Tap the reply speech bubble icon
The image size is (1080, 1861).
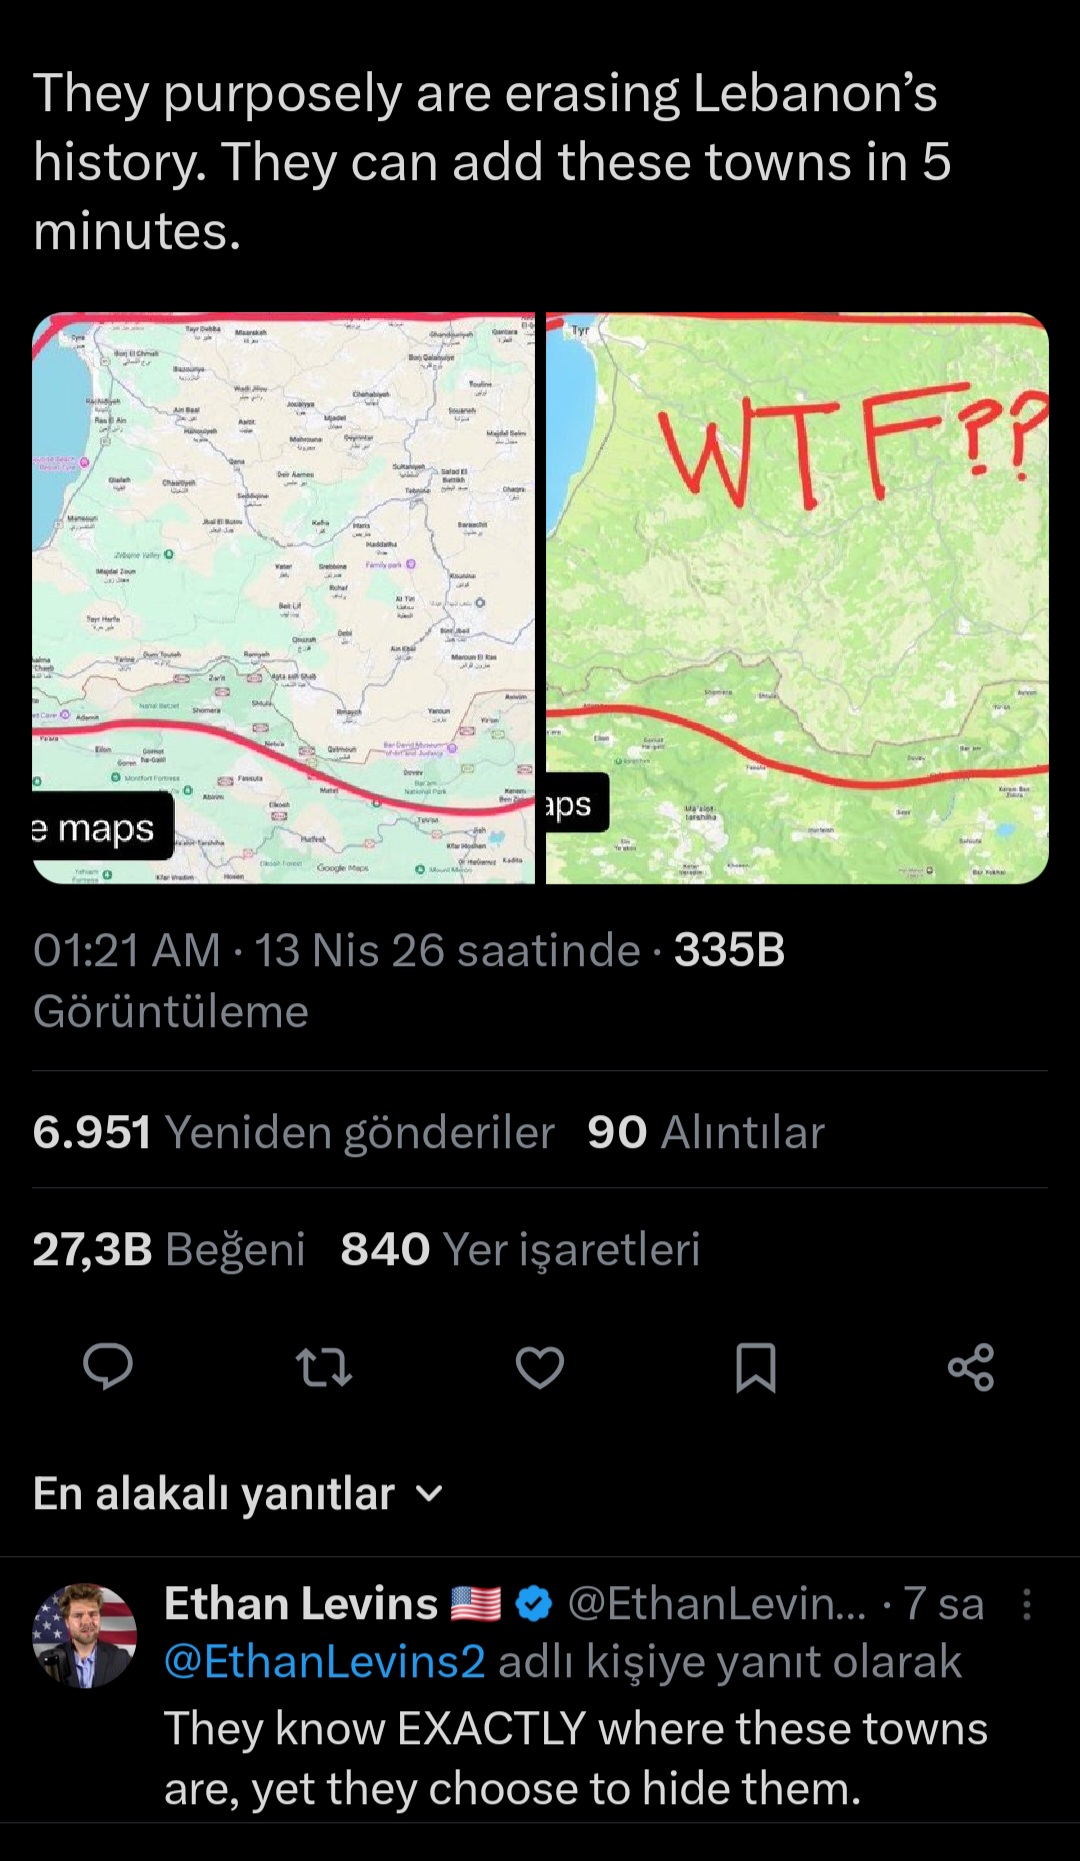[x=108, y=1367]
